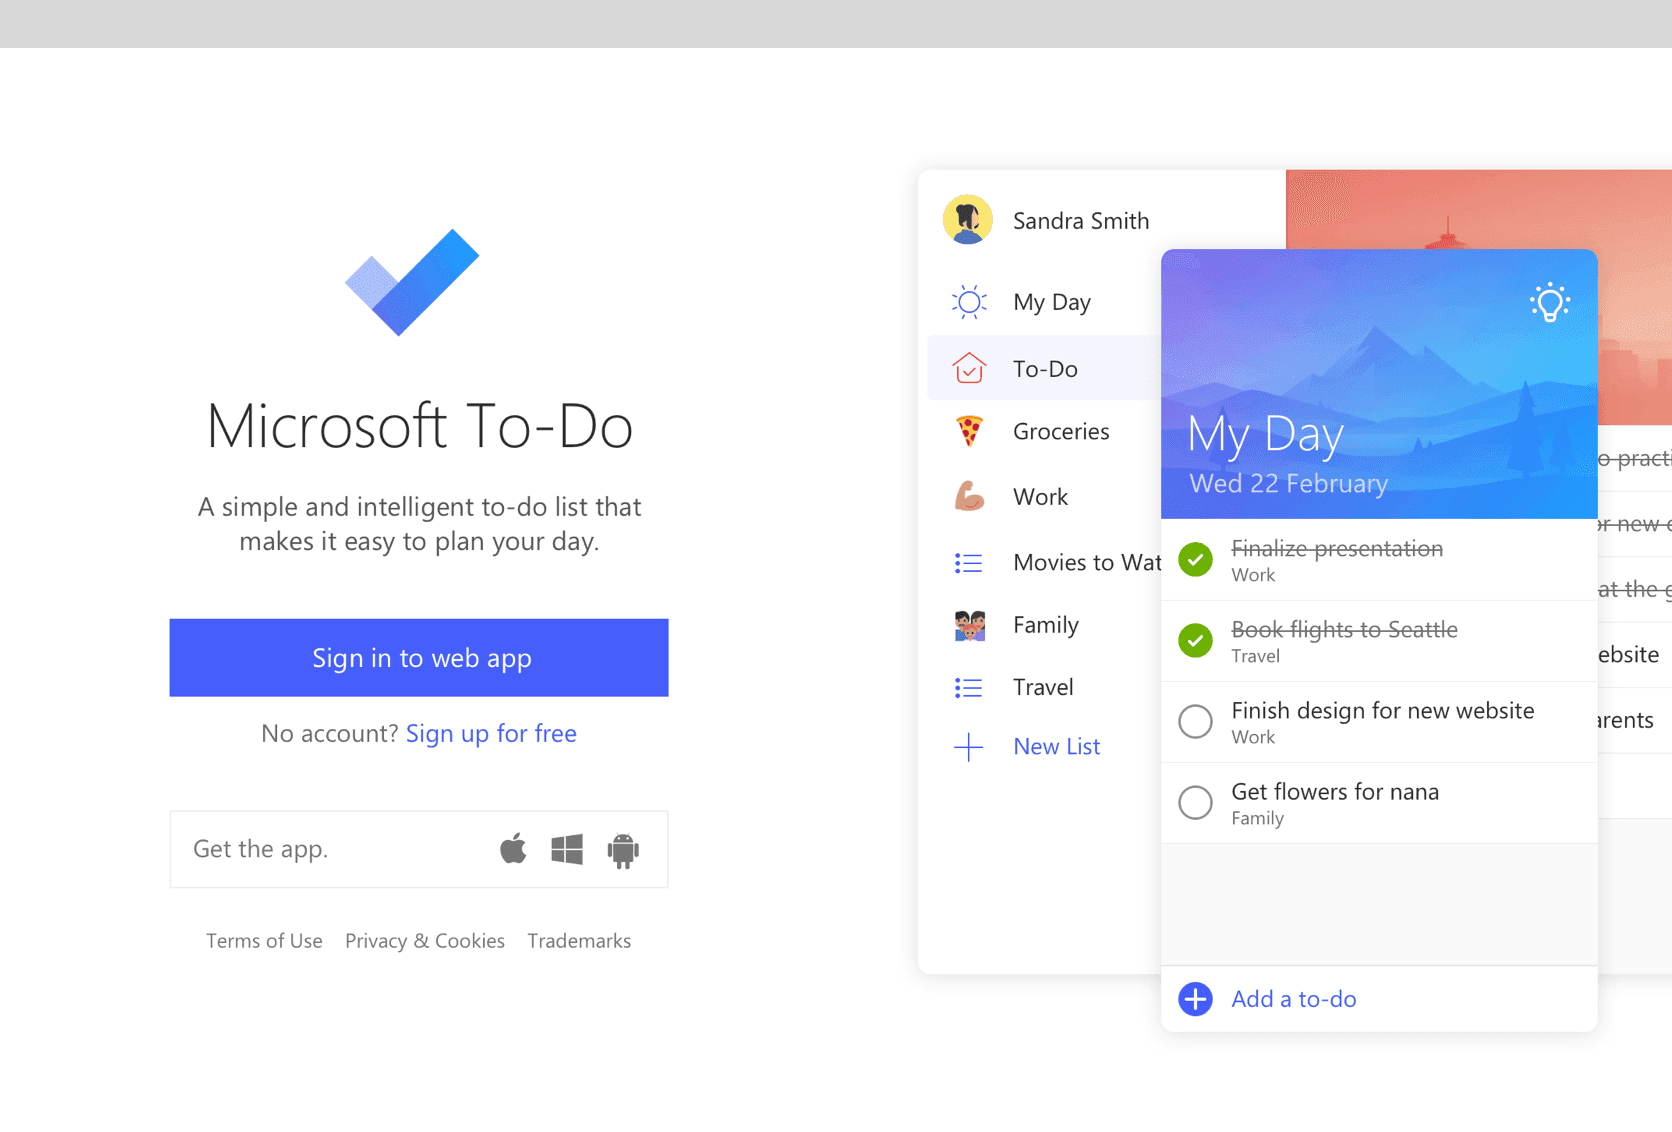The image size is (1672, 1132).
Task: Open suggestions via the lightbulb icon
Action: tap(1550, 302)
